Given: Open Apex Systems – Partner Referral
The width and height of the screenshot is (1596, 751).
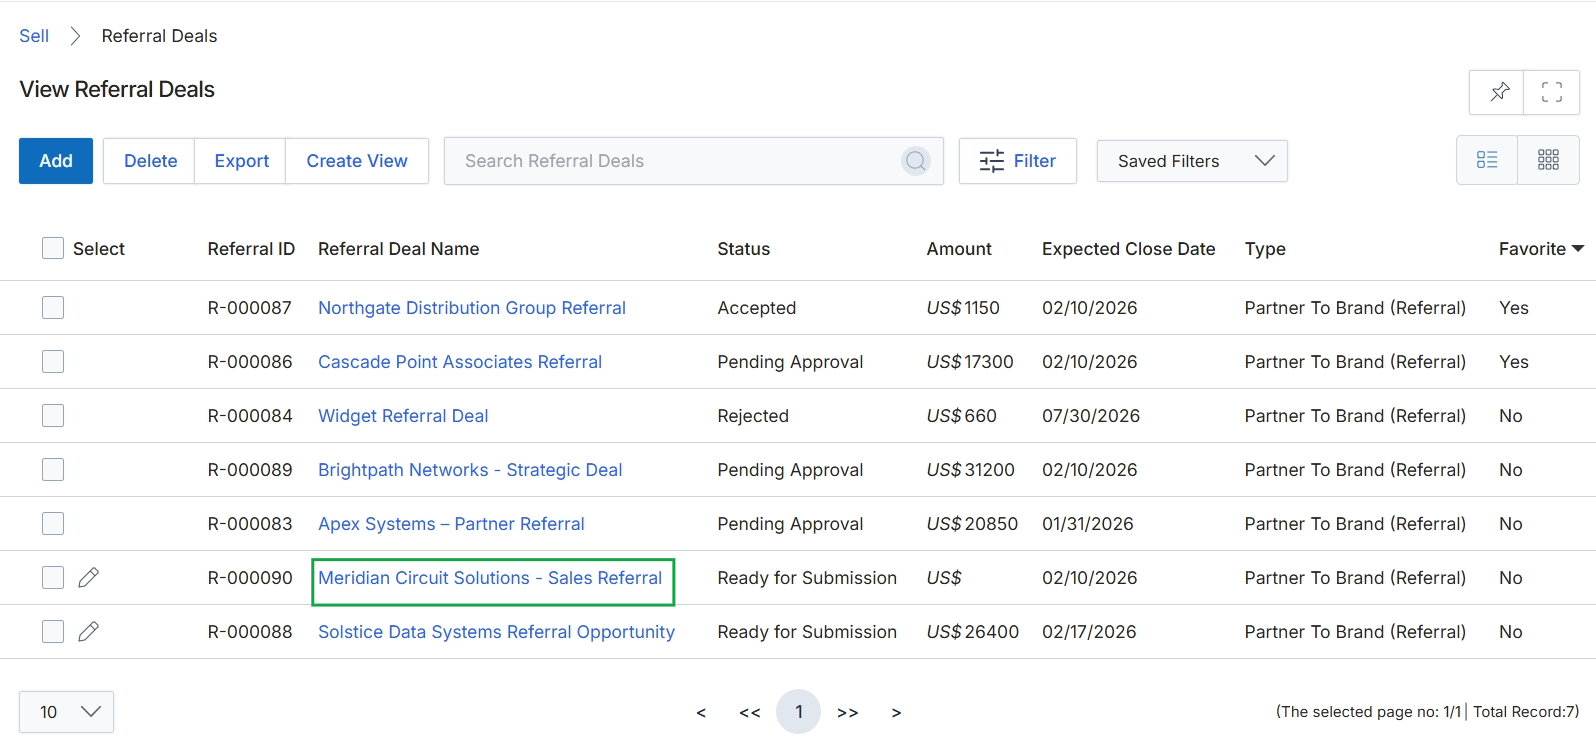Looking at the screenshot, I should click(451, 524).
